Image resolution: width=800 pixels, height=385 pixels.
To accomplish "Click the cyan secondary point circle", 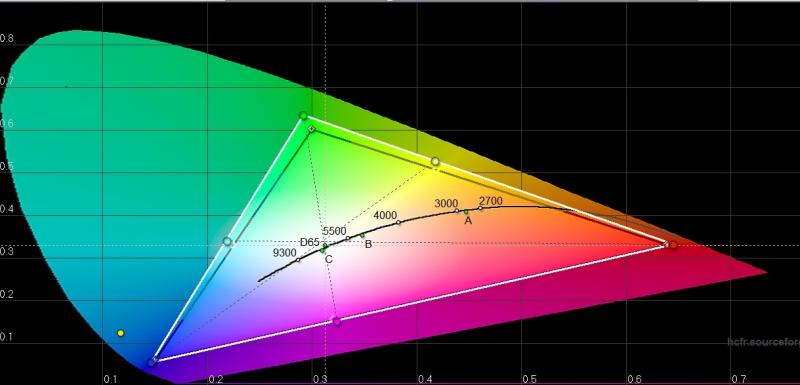I will (x=228, y=241).
